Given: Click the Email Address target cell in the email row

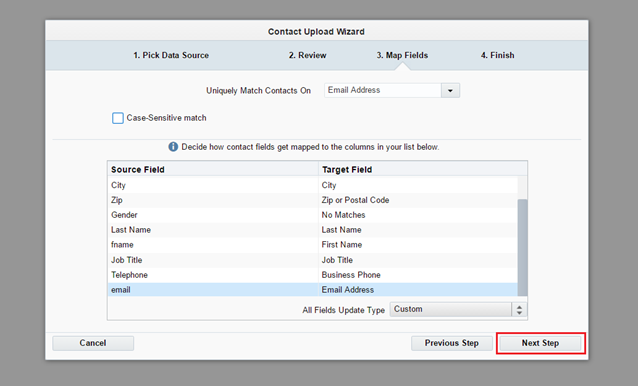Looking at the screenshot, I should (x=418, y=290).
